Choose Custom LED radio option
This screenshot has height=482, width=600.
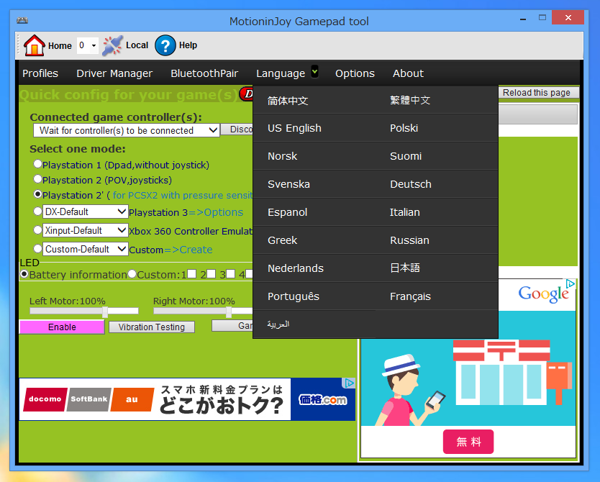click(132, 274)
